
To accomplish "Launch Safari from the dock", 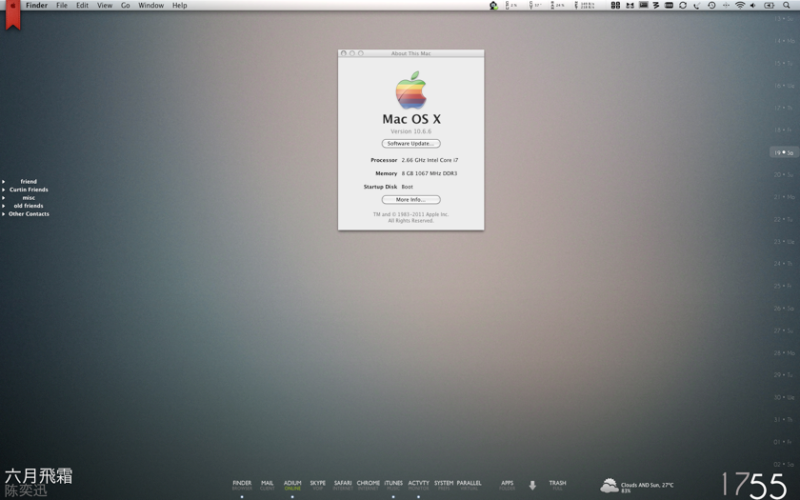I will 343,484.
